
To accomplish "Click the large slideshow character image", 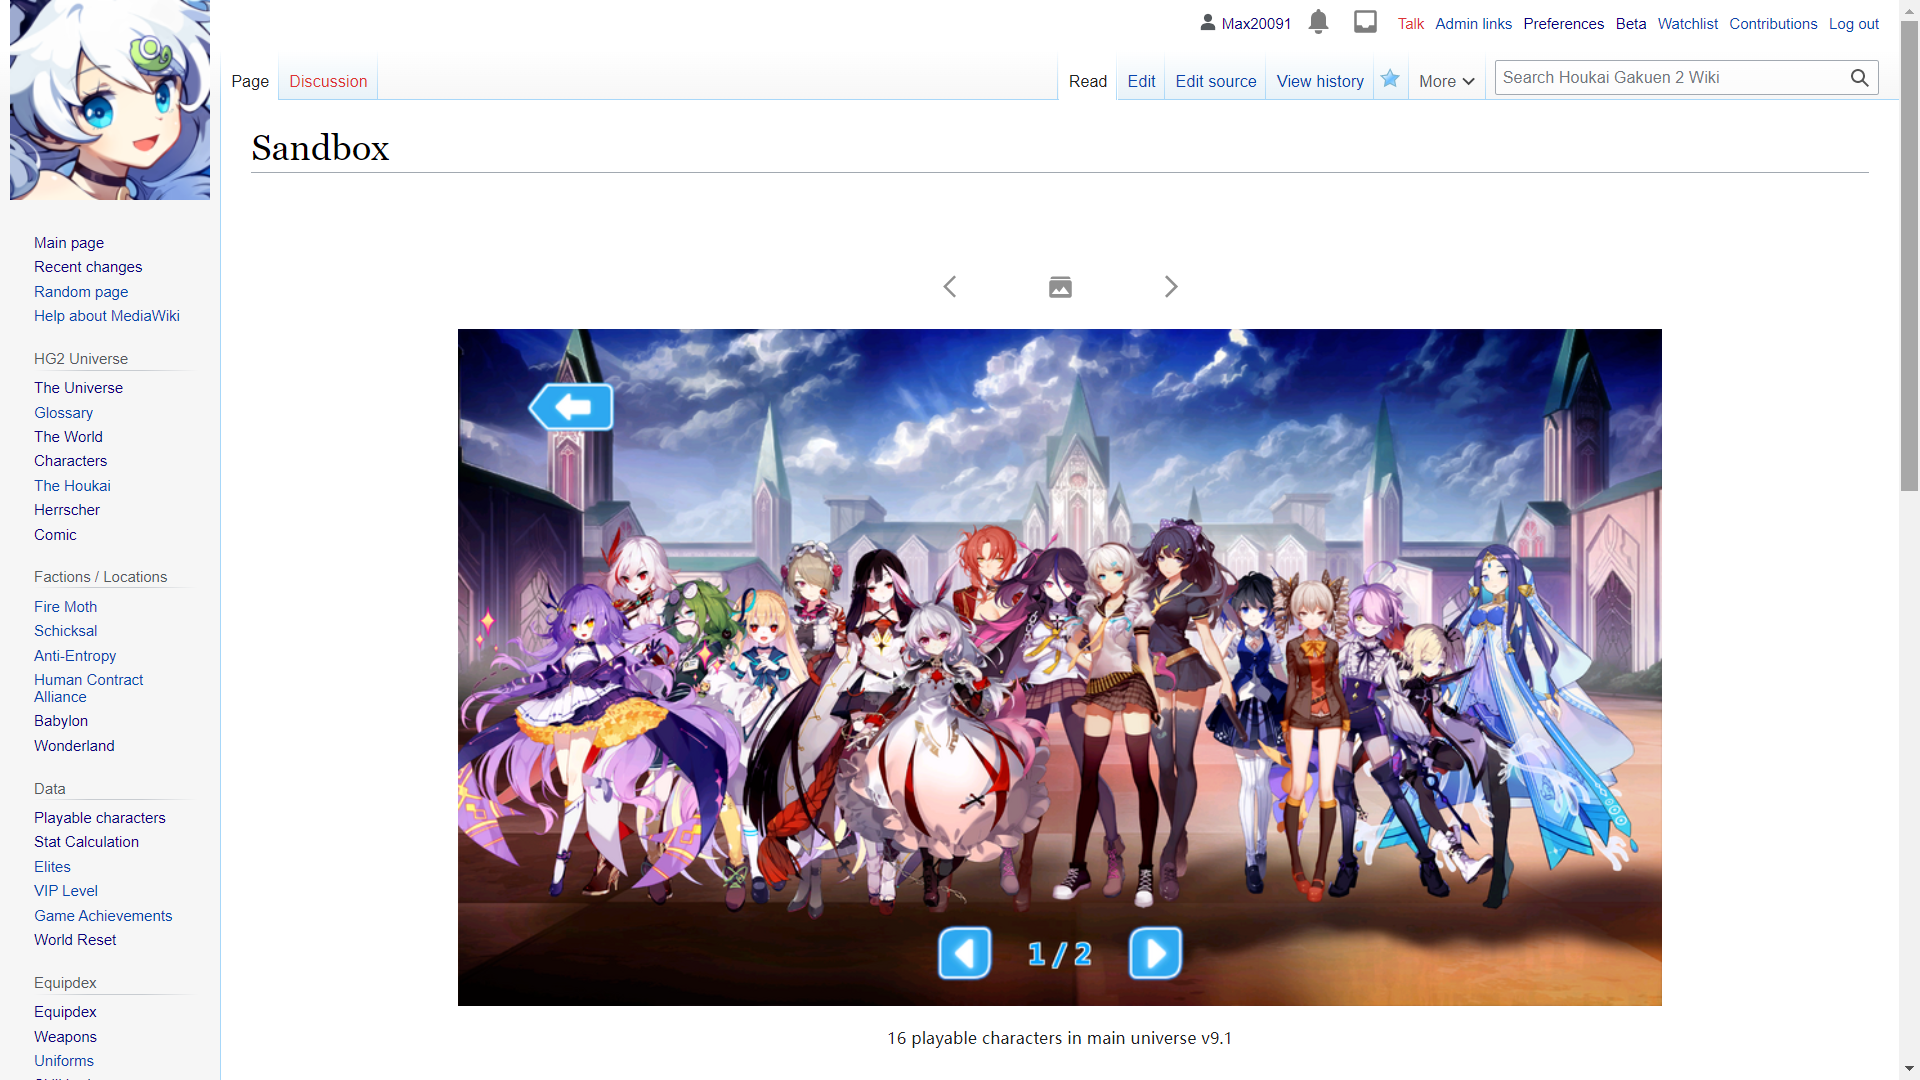I will point(1059,667).
